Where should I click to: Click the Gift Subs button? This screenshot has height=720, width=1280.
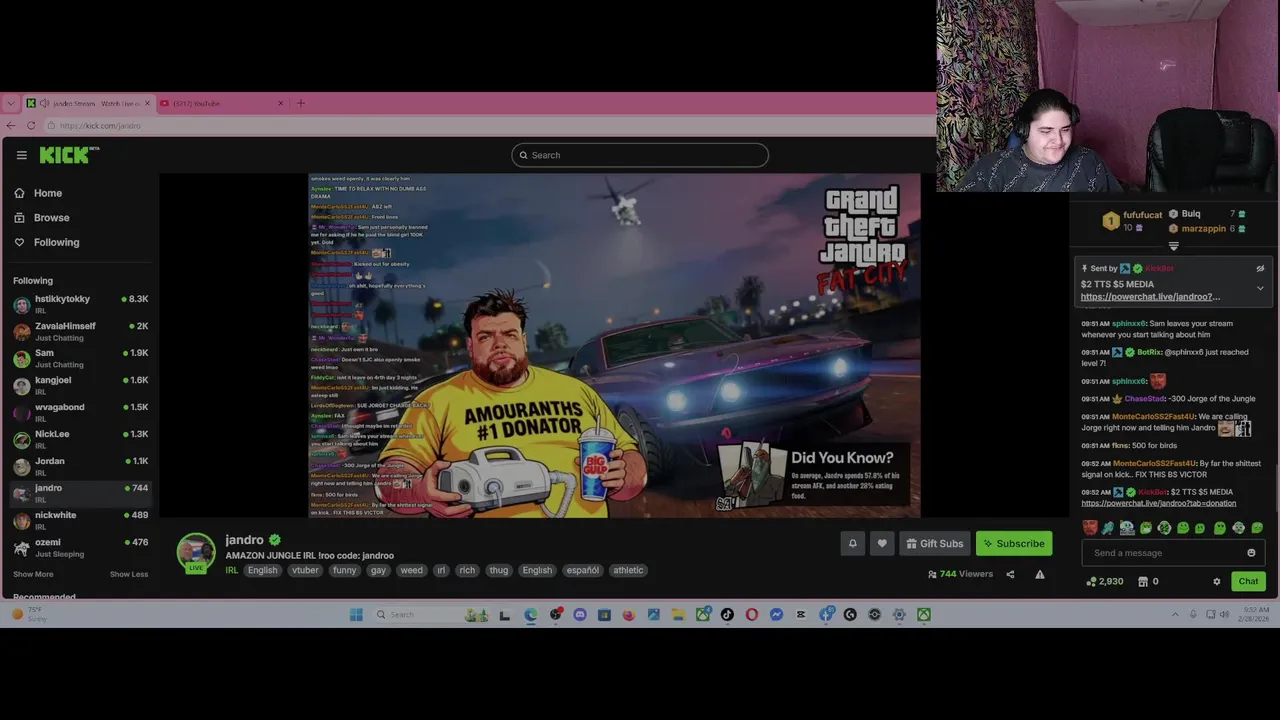[x=935, y=543]
